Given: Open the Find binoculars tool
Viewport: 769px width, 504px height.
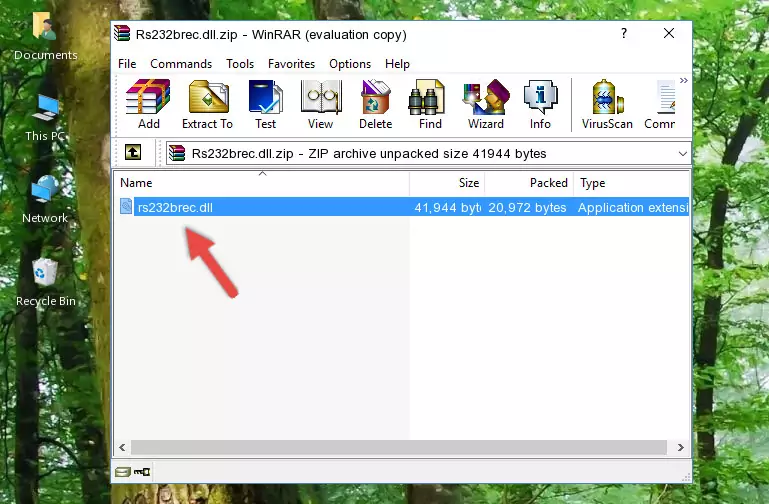Looking at the screenshot, I should 430,104.
